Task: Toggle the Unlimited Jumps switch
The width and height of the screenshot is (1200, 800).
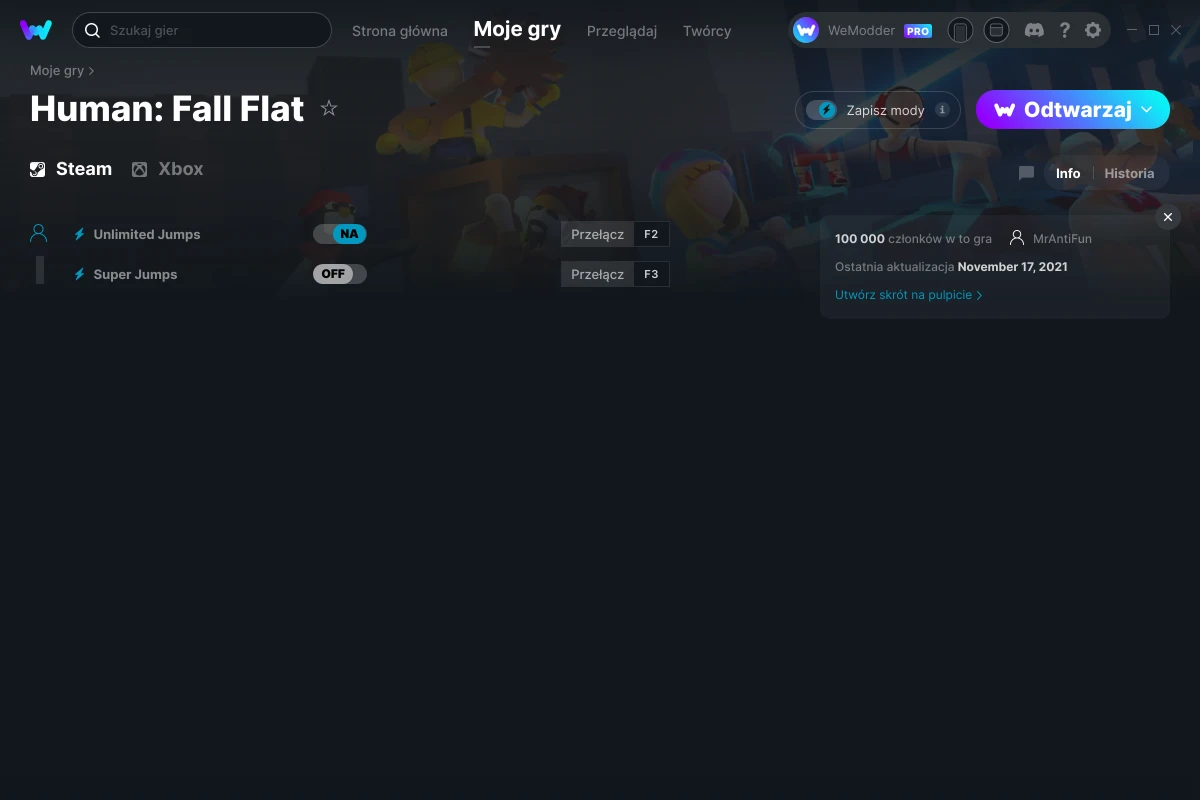Action: 340,234
